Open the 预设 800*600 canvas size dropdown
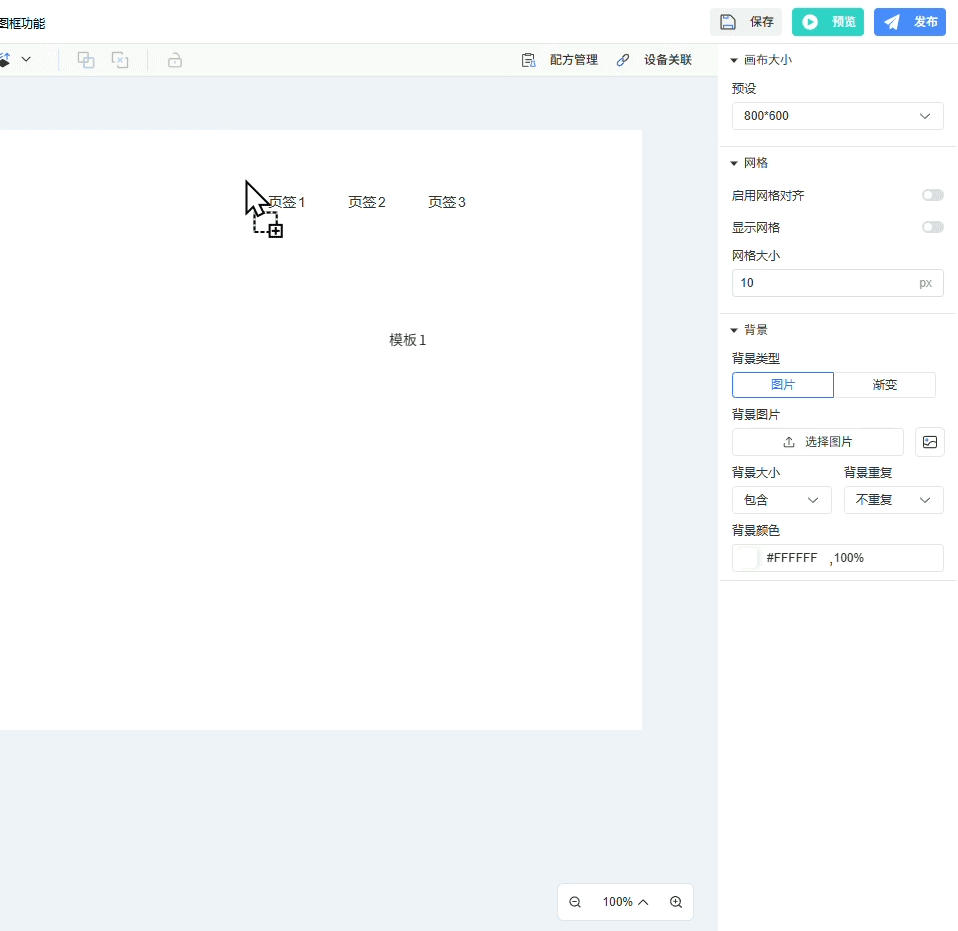 click(837, 116)
